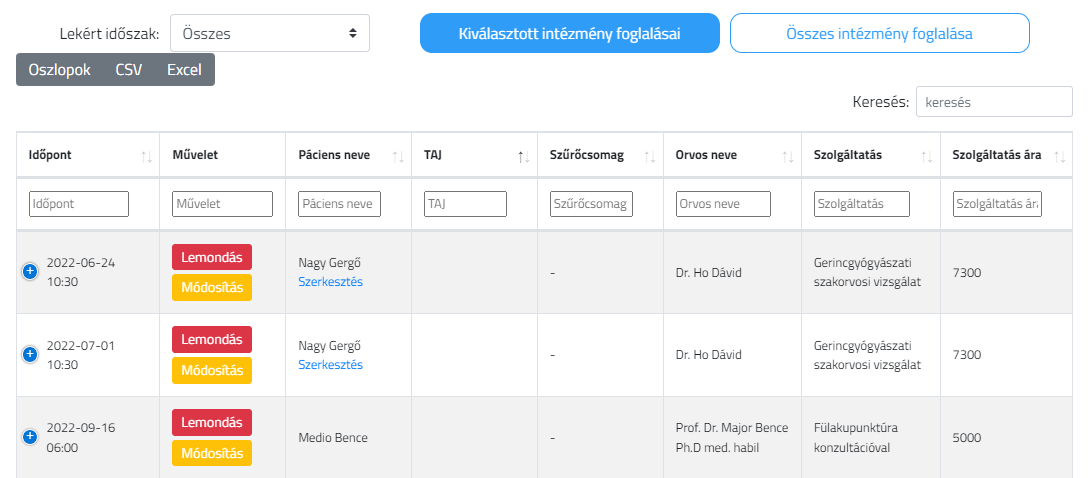The height and width of the screenshot is (478, 1089).
Task: Focus the Keresés search field
Action: [994, 102]
